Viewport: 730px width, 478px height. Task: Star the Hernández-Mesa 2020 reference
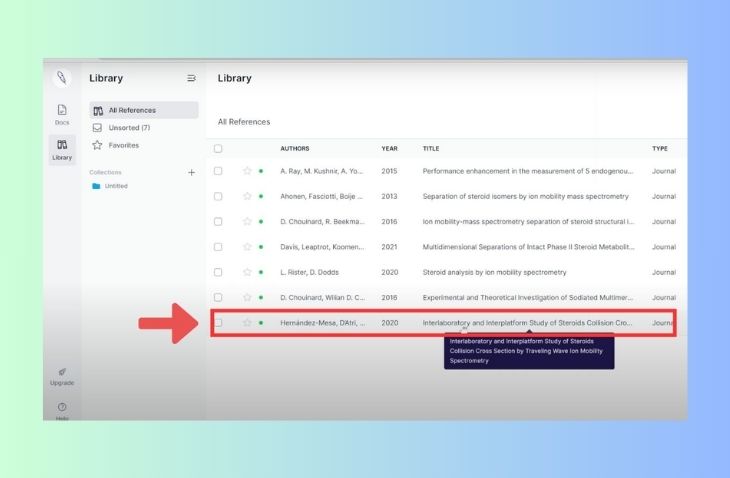coord(247,323)
